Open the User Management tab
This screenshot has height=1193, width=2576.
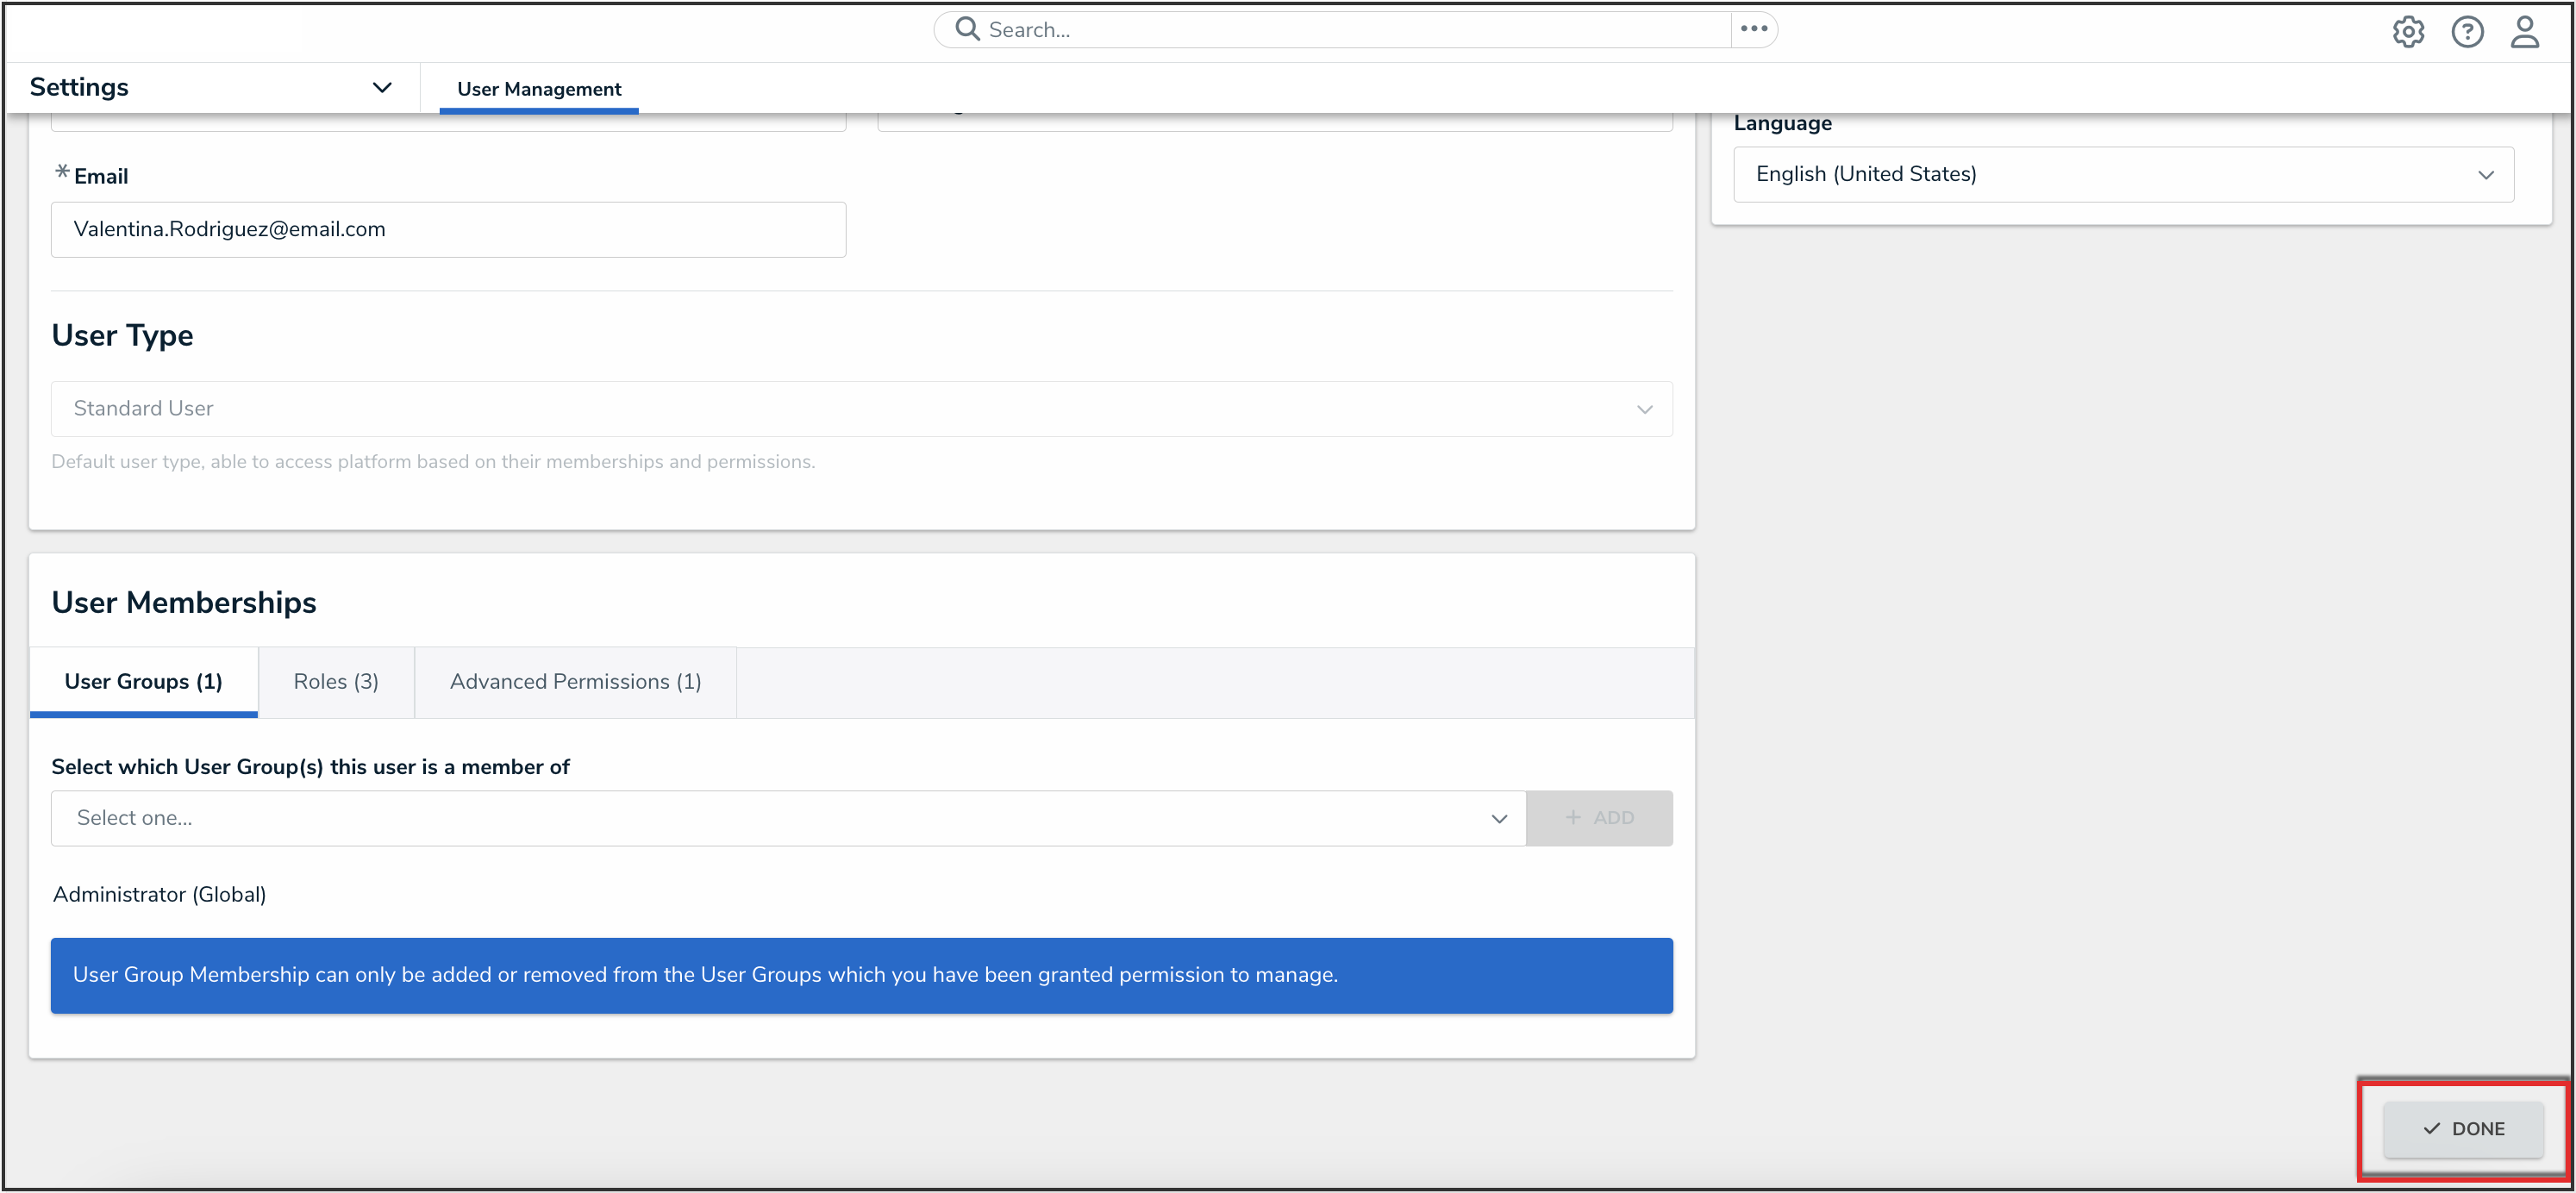(x=539, y=89)
